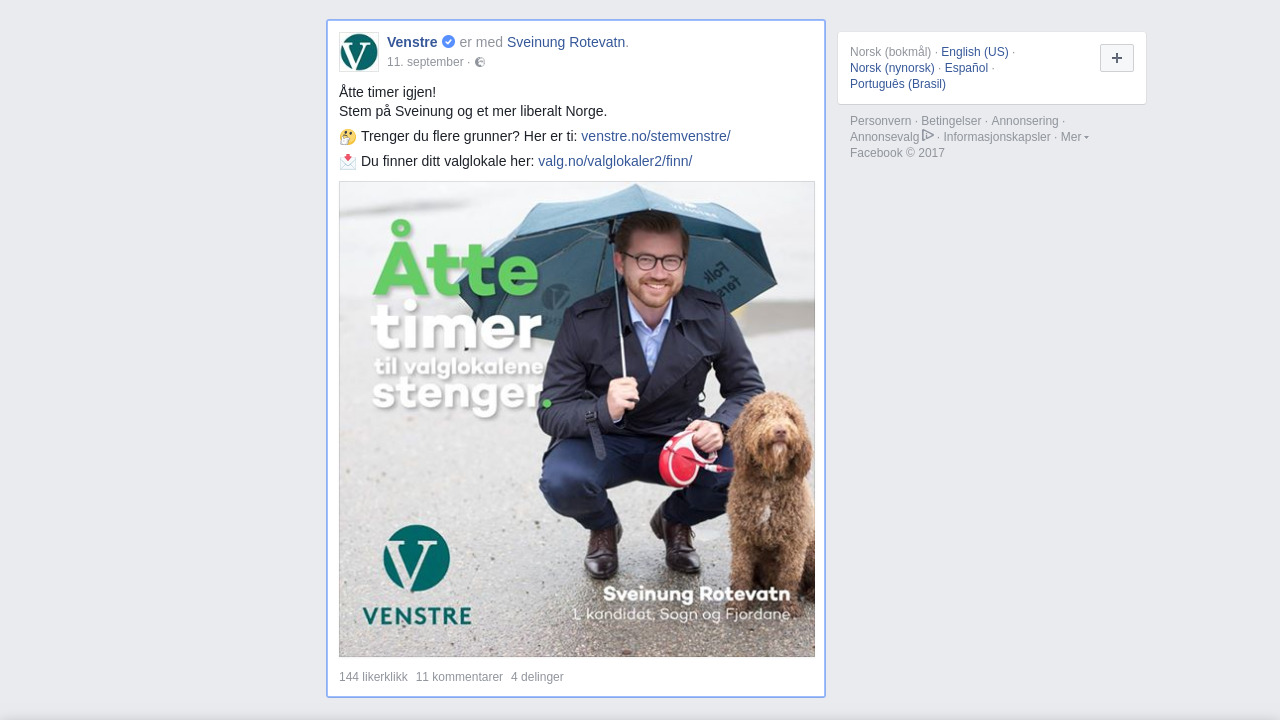The image size is (1280, 720).
Task: View the 4 delinger
Action: pyautogui.click(x=537, y=677)
